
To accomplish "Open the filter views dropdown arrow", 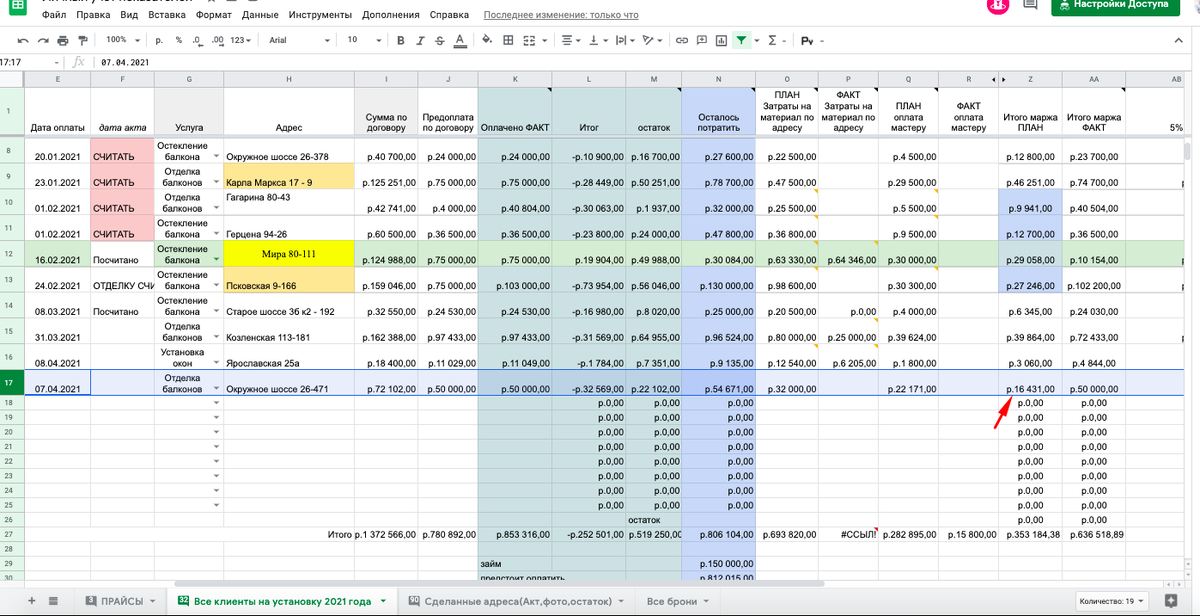I will (x=756, y=40).
